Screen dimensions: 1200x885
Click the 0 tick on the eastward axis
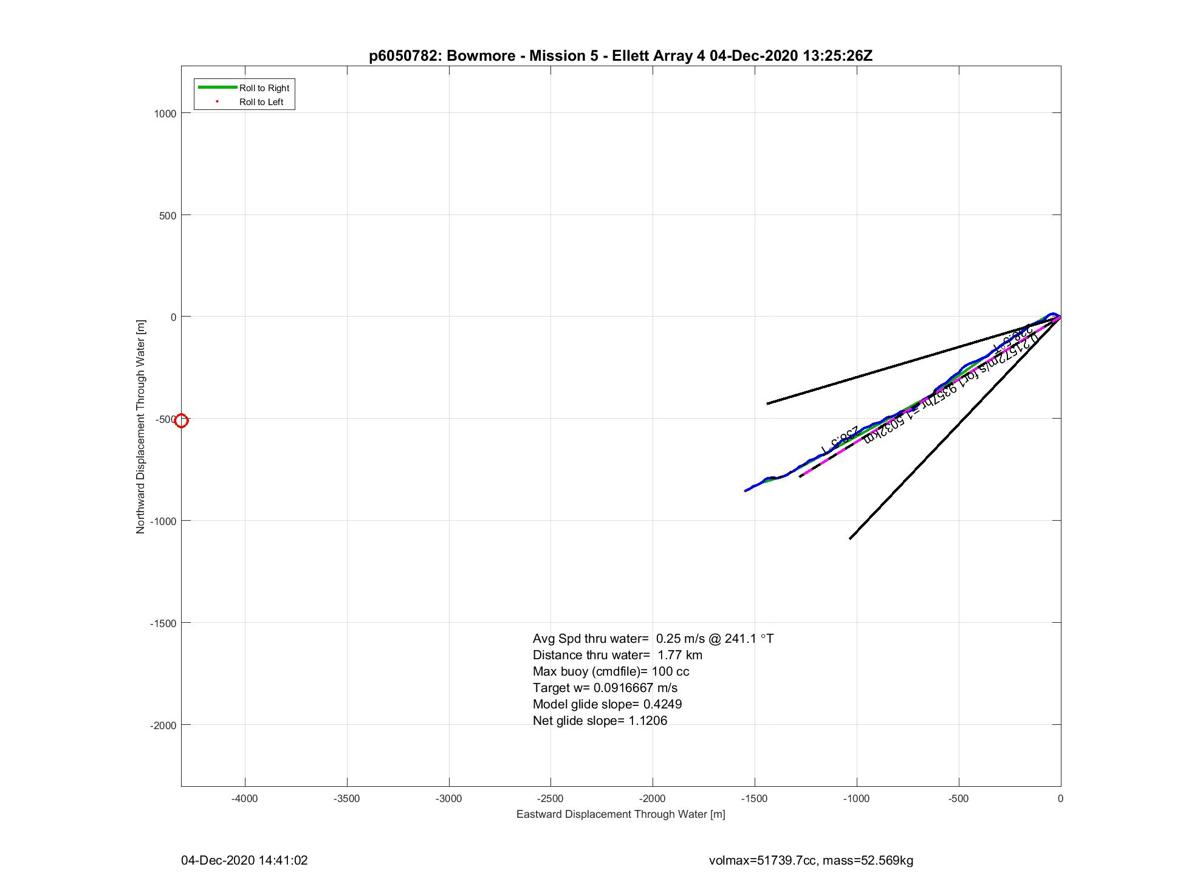[x=1060, y=799]
